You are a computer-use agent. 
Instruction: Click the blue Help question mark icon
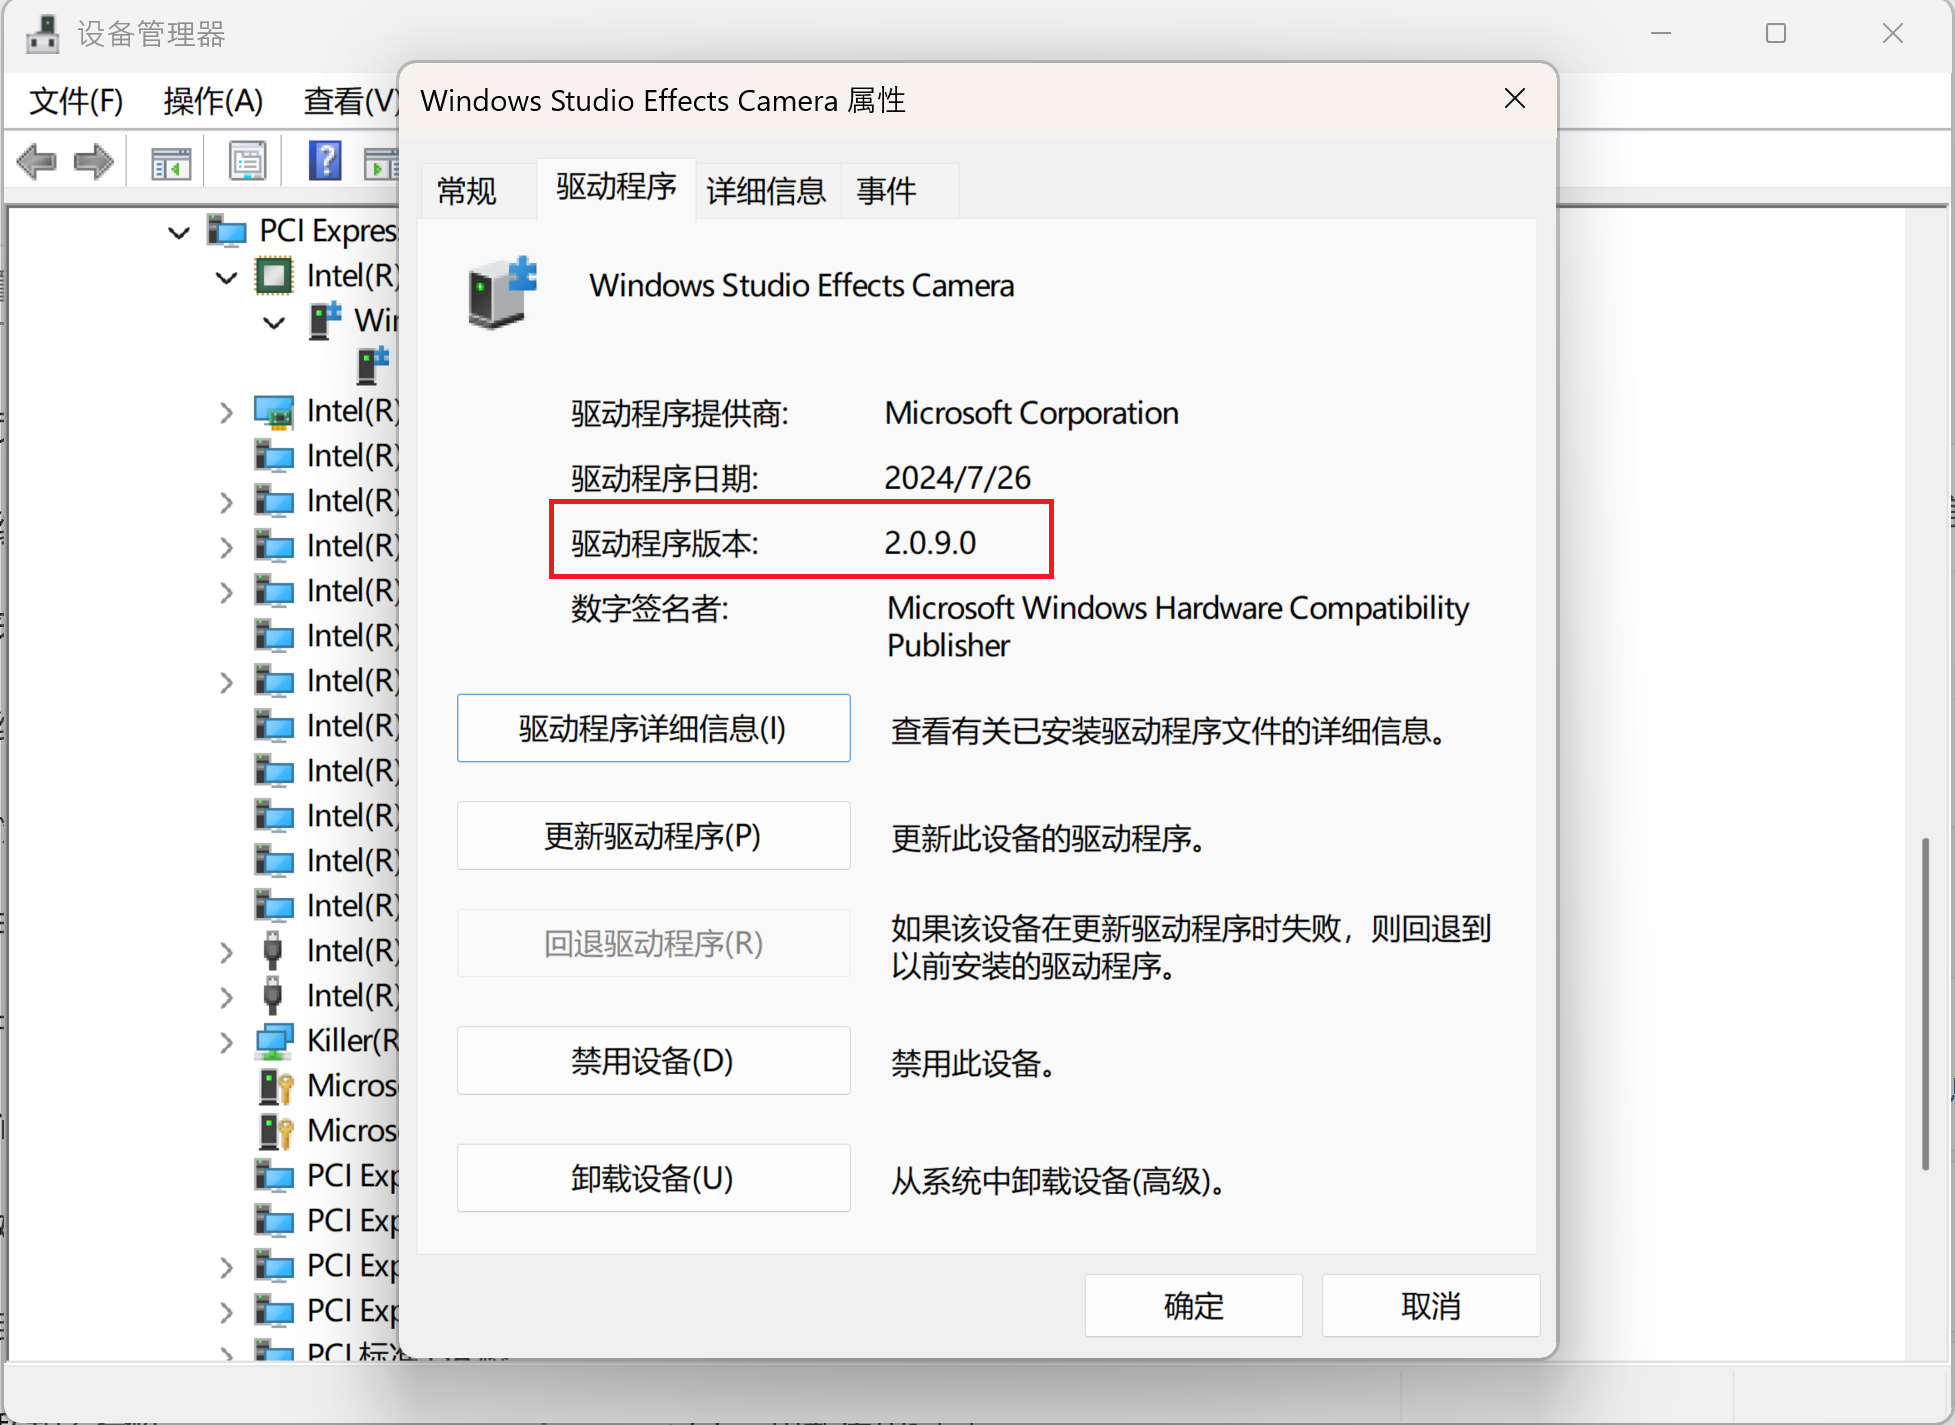click(325, 161)
